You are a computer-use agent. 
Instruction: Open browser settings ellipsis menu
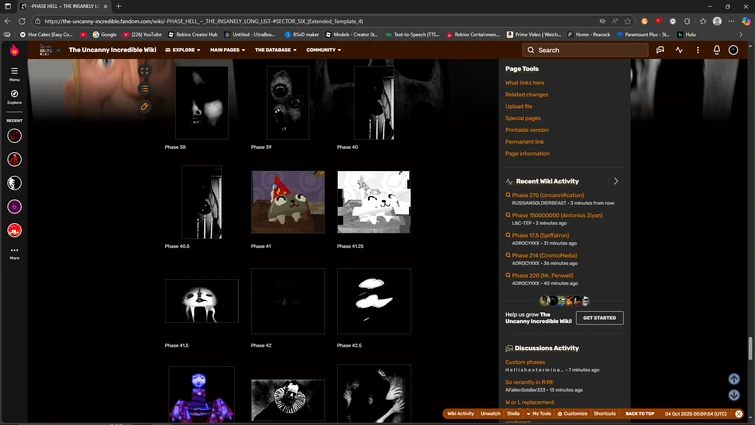tap(731, 21)
